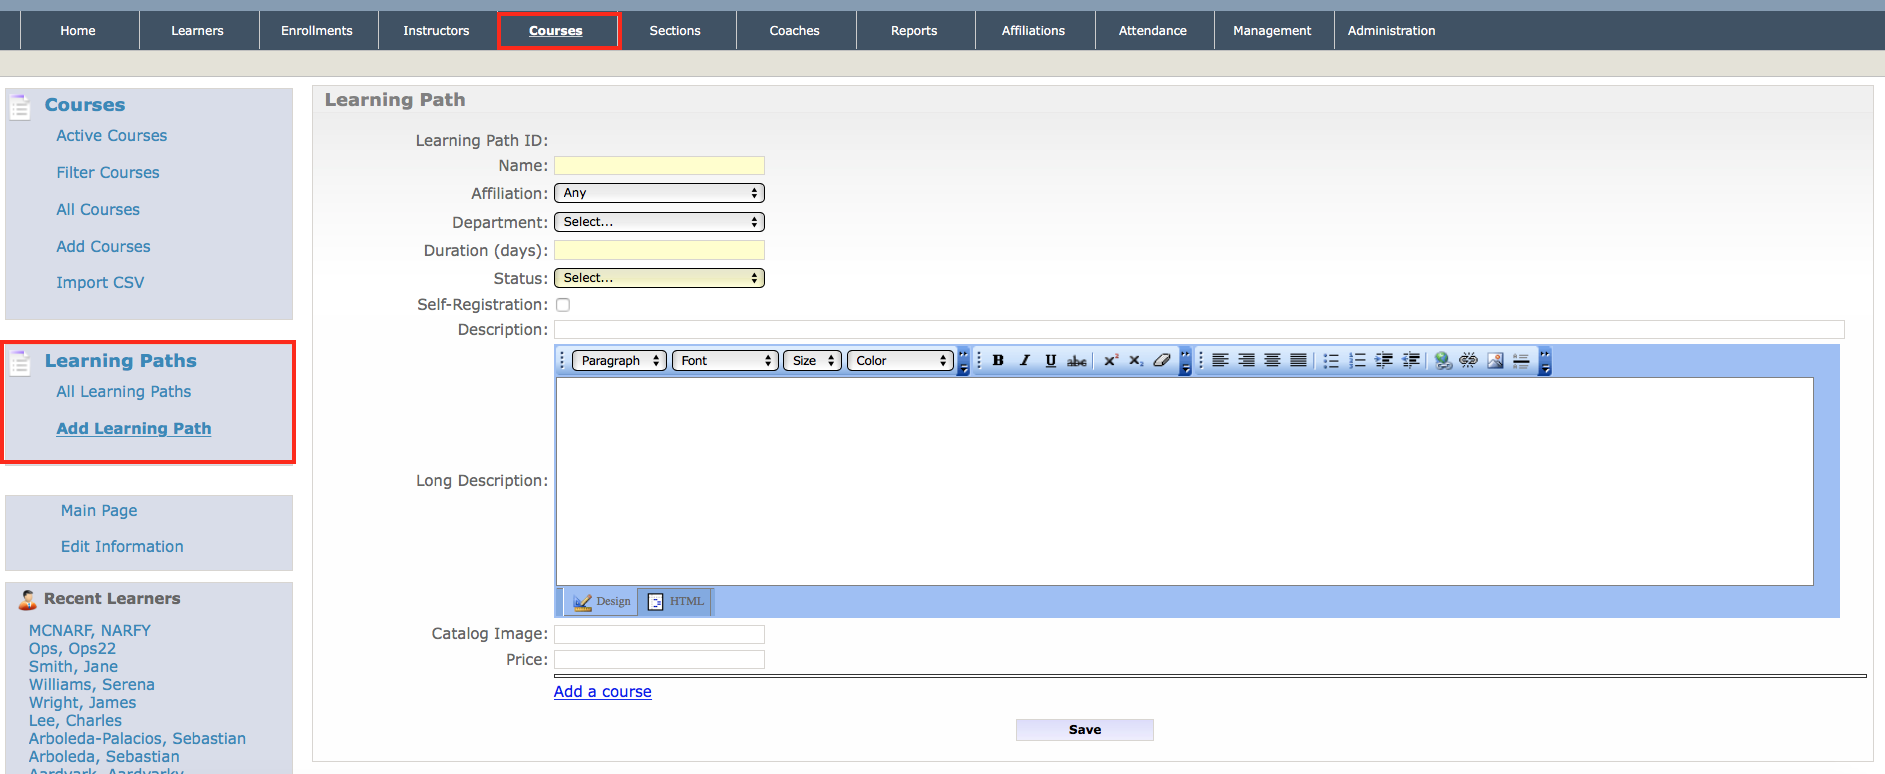Click the 'Add a course' link
Image resolution: width=1885 pixels, height=774 pixels.
[x=602, y=692]
